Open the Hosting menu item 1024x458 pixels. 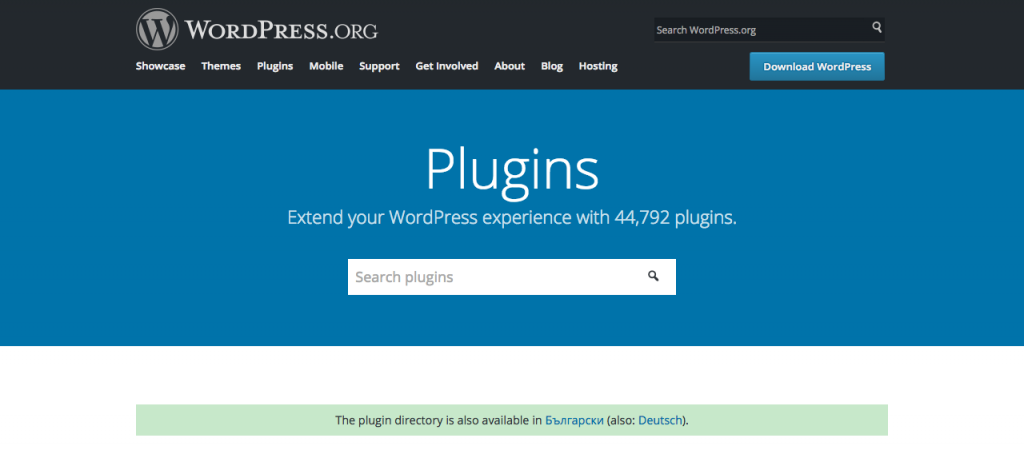(598, 66)
